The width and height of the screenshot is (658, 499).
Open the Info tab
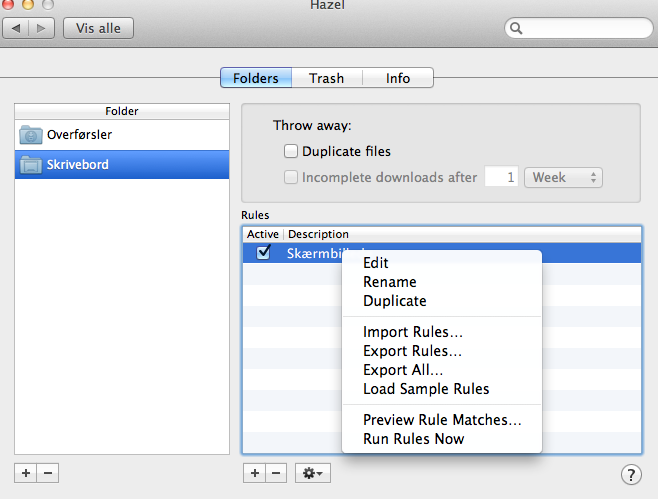click(398, 78)
